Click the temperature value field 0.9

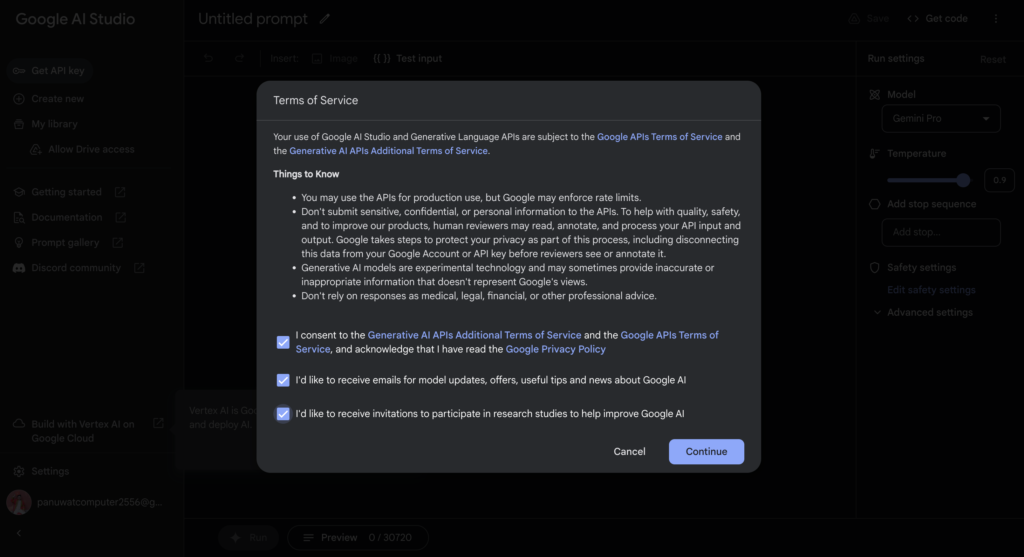click(x=1000, y=180)
